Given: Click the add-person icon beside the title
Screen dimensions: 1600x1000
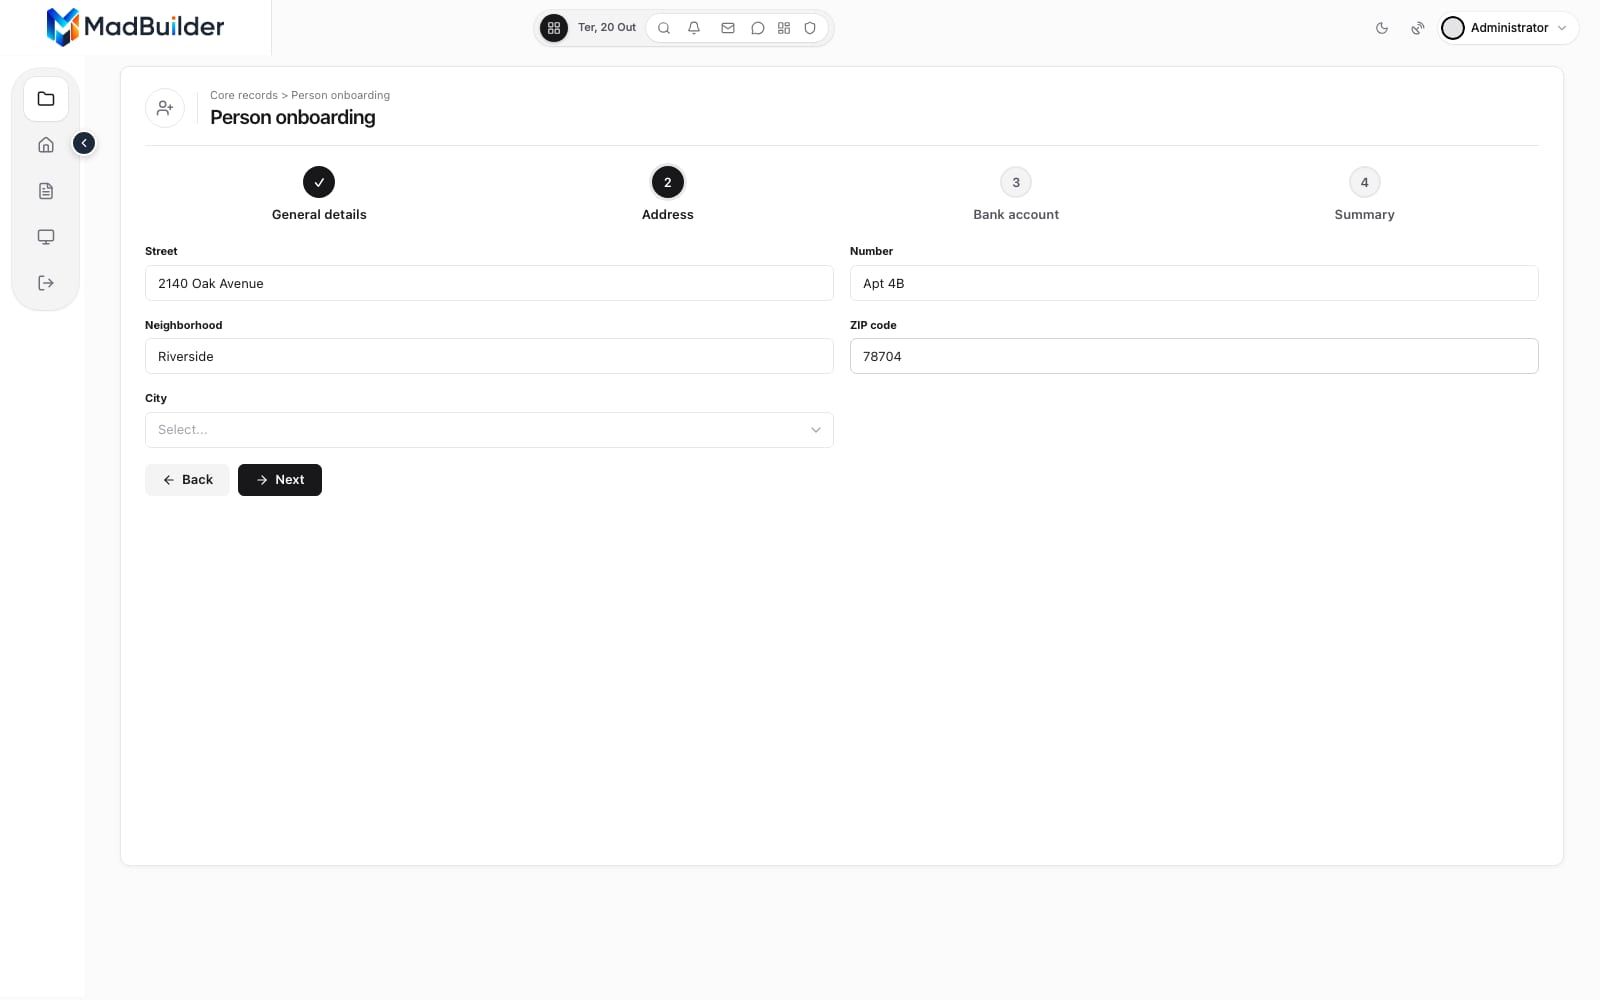Looking at the screenshot, I should [x=165, y=107].
